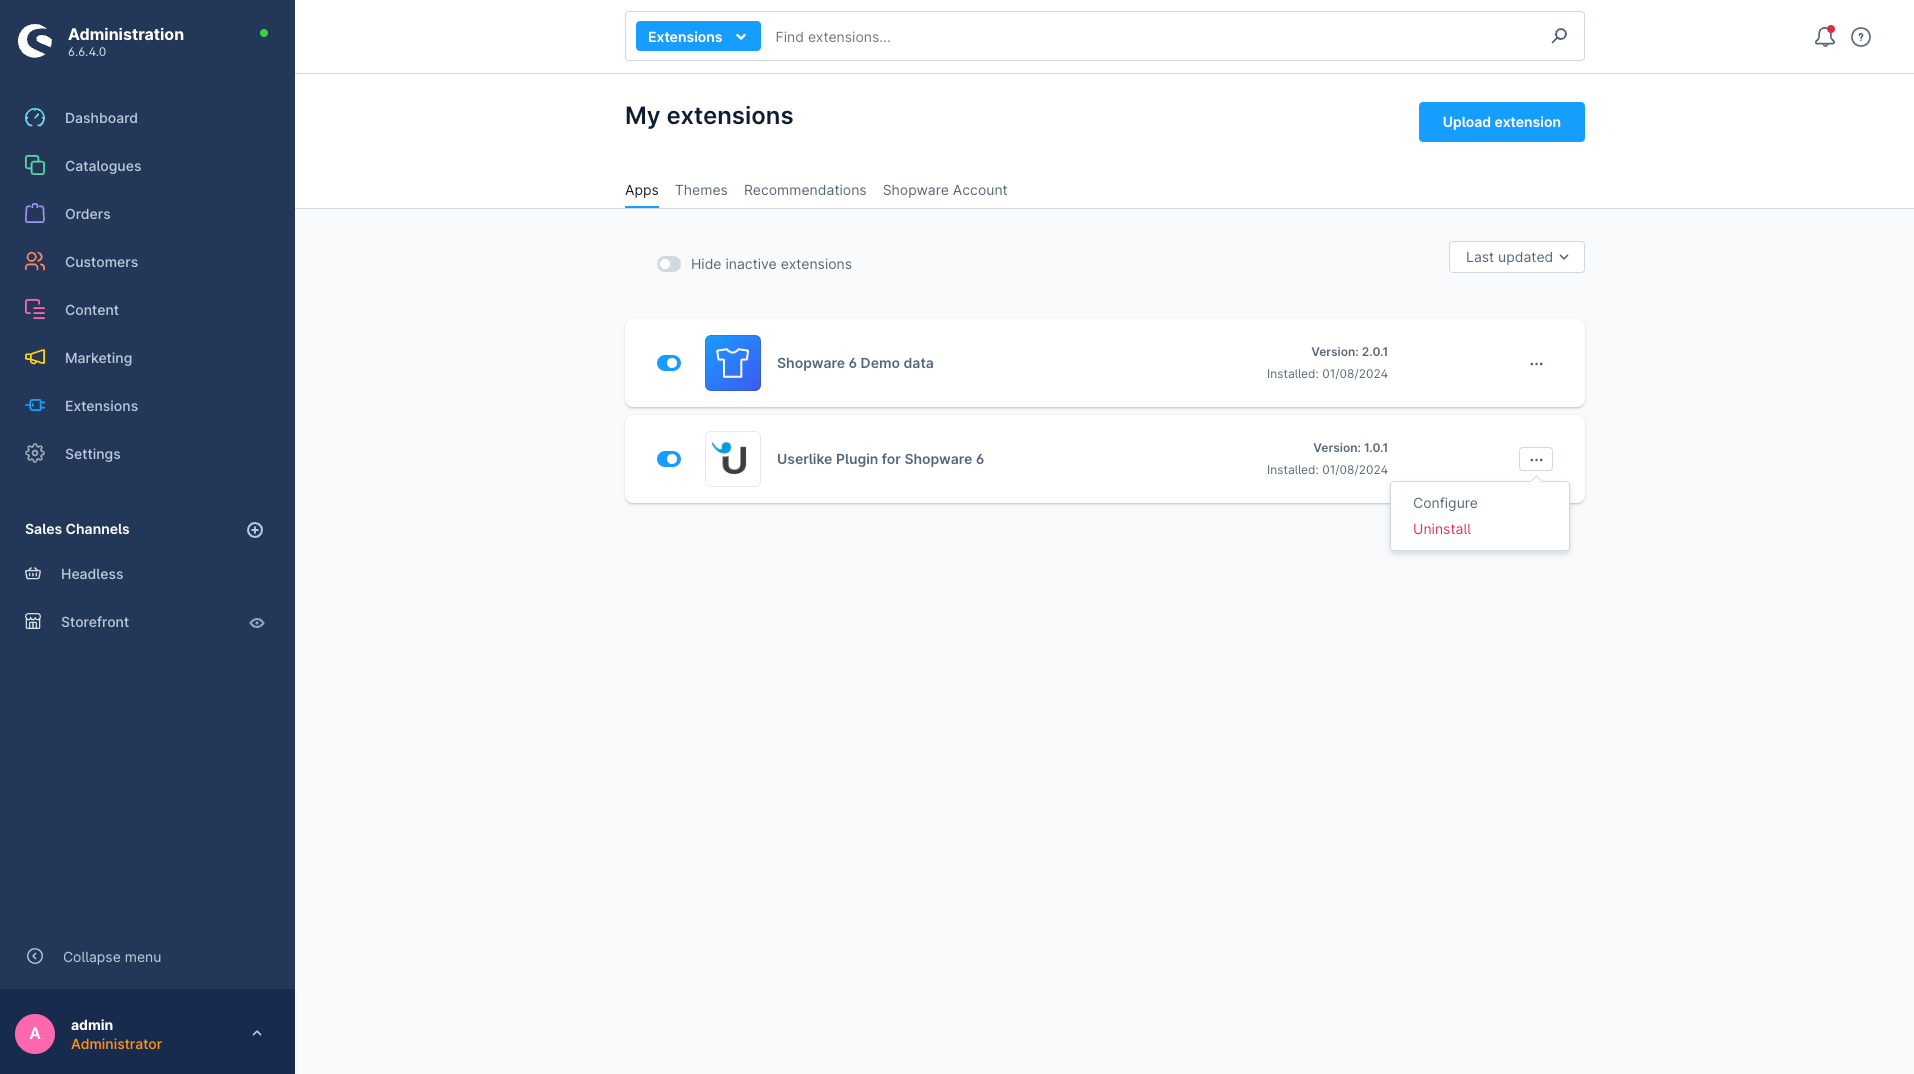The image size is (1914, 1074).
Task: Deactivate Userlike Plugin for Shopware 6 toggle
Action: tap(669, 459)
